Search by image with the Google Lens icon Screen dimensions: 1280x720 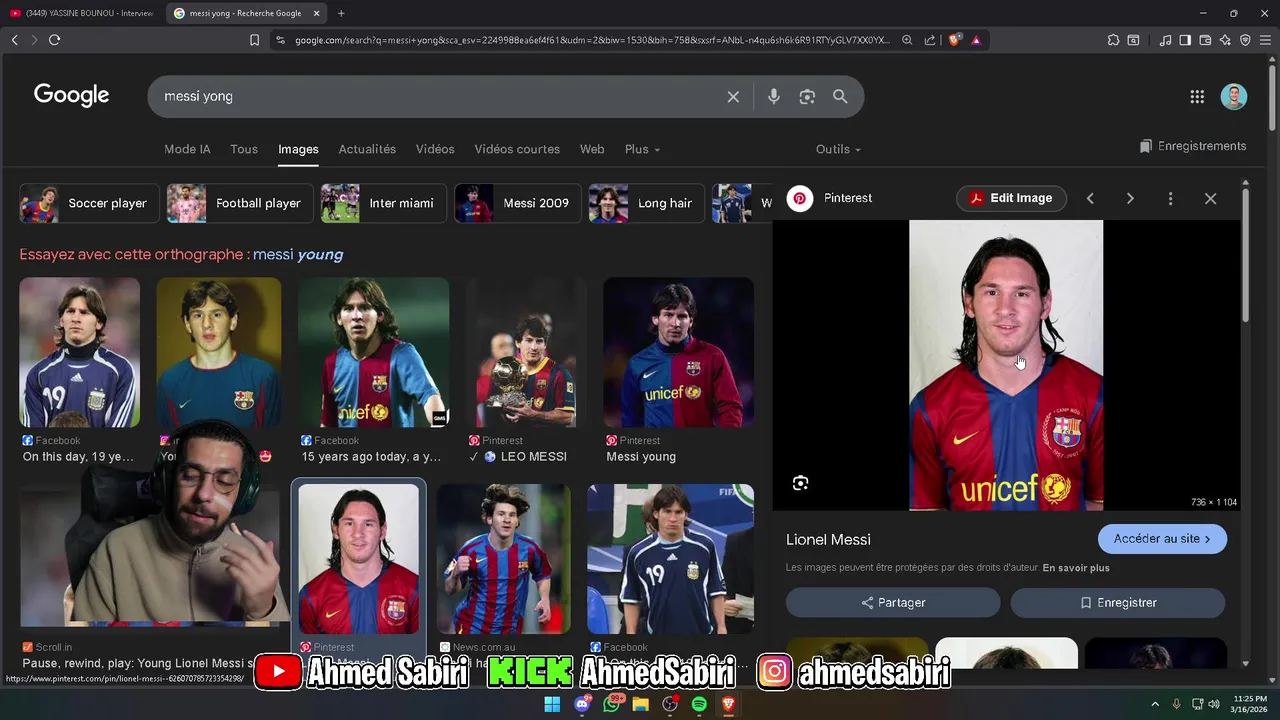pyautogui.click(x=807, y=97)
